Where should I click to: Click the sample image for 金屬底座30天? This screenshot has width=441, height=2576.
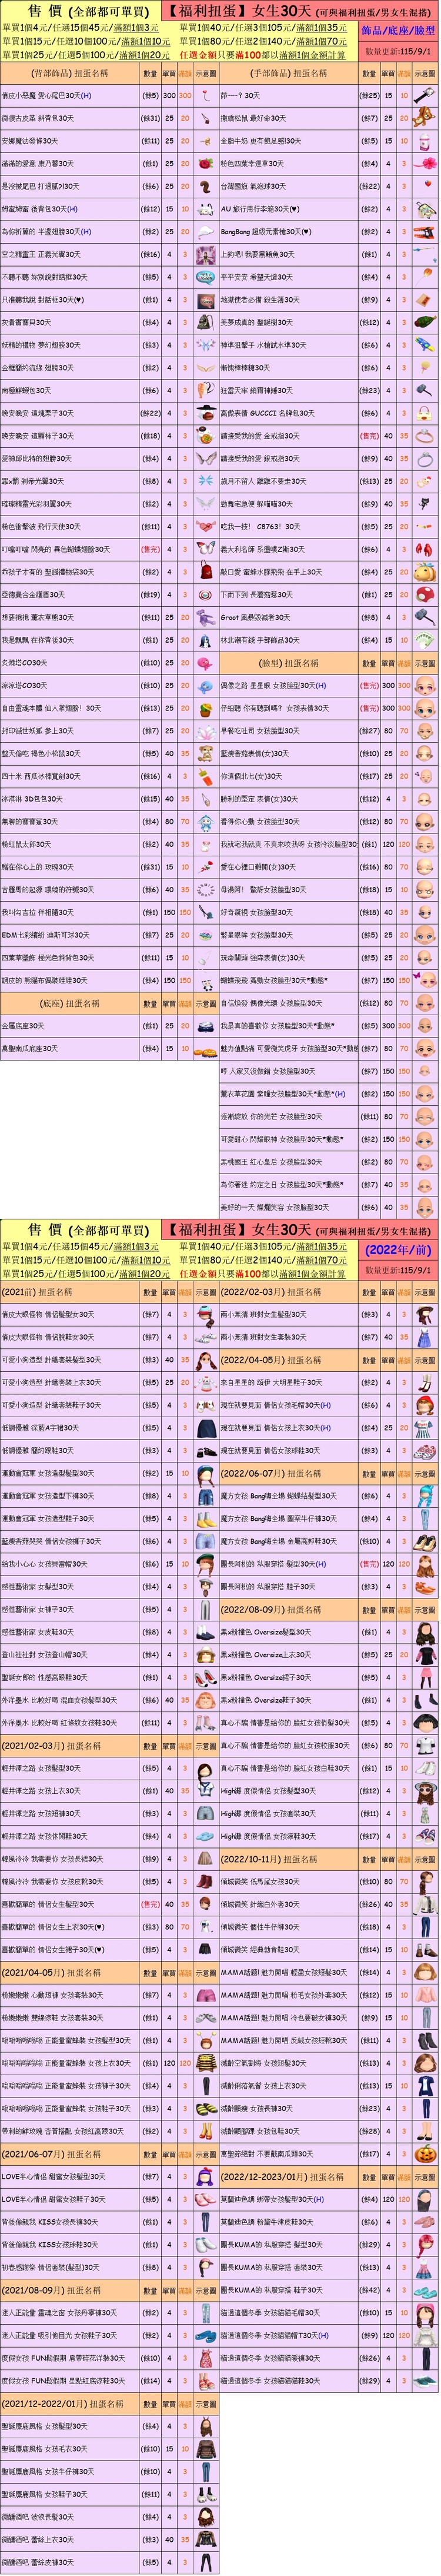tap(205, 1026)
